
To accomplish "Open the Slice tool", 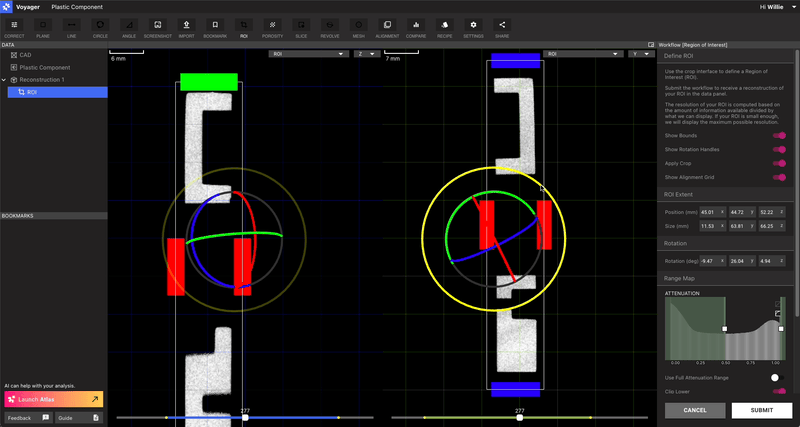I will (x=301, y=24).
